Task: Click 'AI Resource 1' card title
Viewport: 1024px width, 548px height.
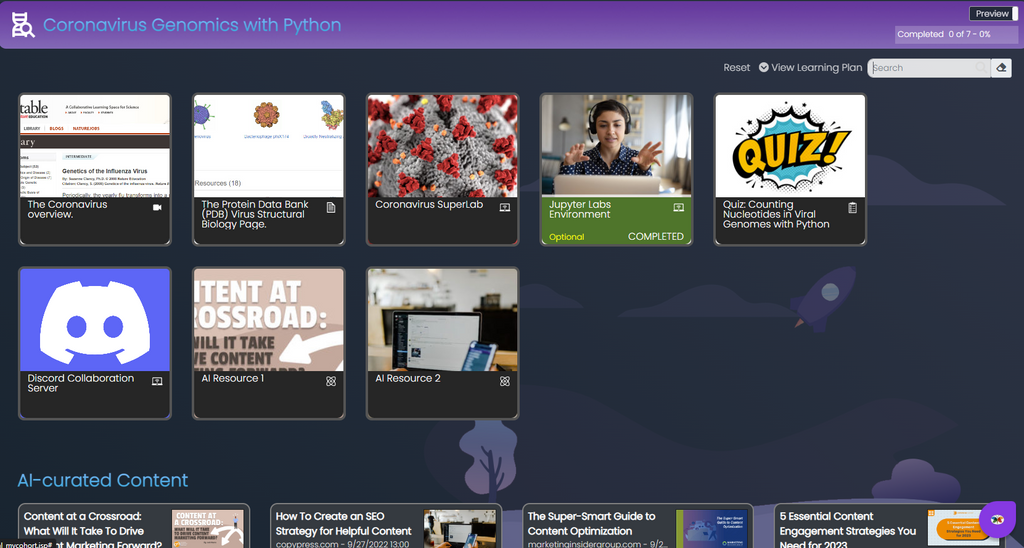Action: coord(232,378)
